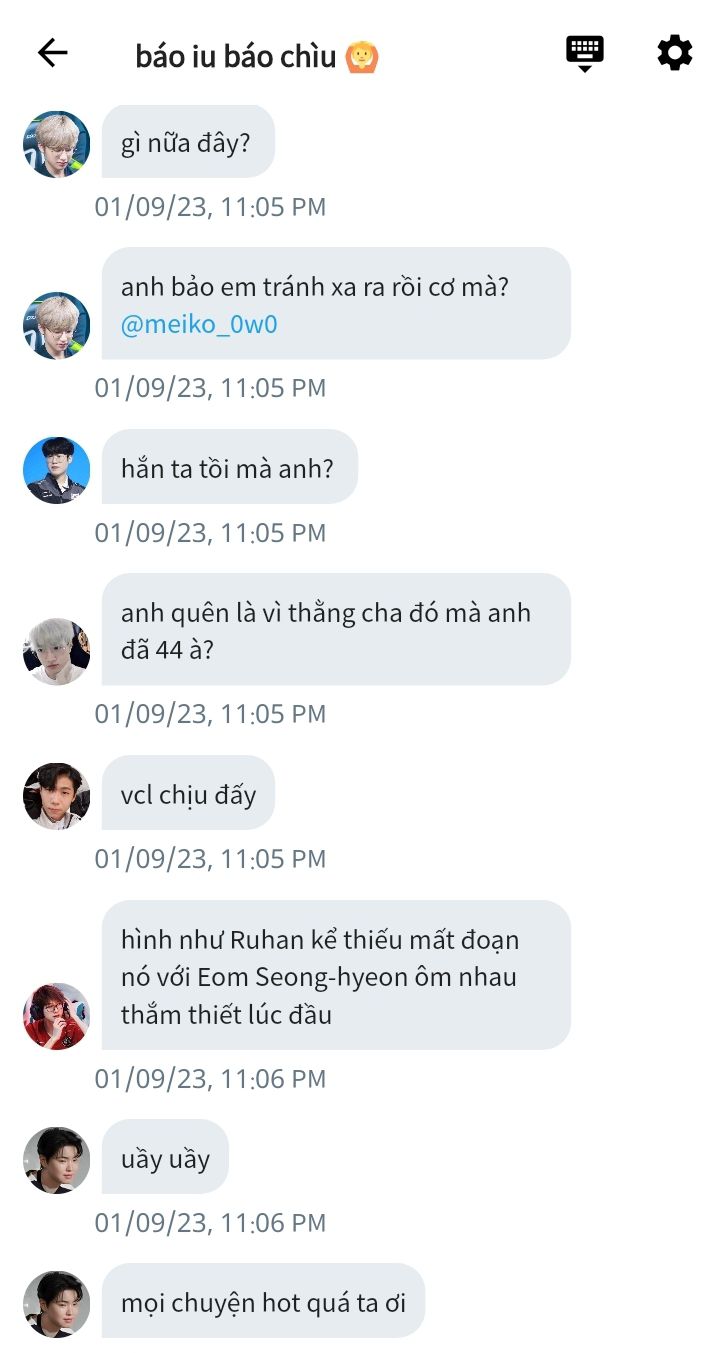Viewport: 719px width, 1353px height.
Task: Go back using the arrow icon
Action: click(52, 53)
